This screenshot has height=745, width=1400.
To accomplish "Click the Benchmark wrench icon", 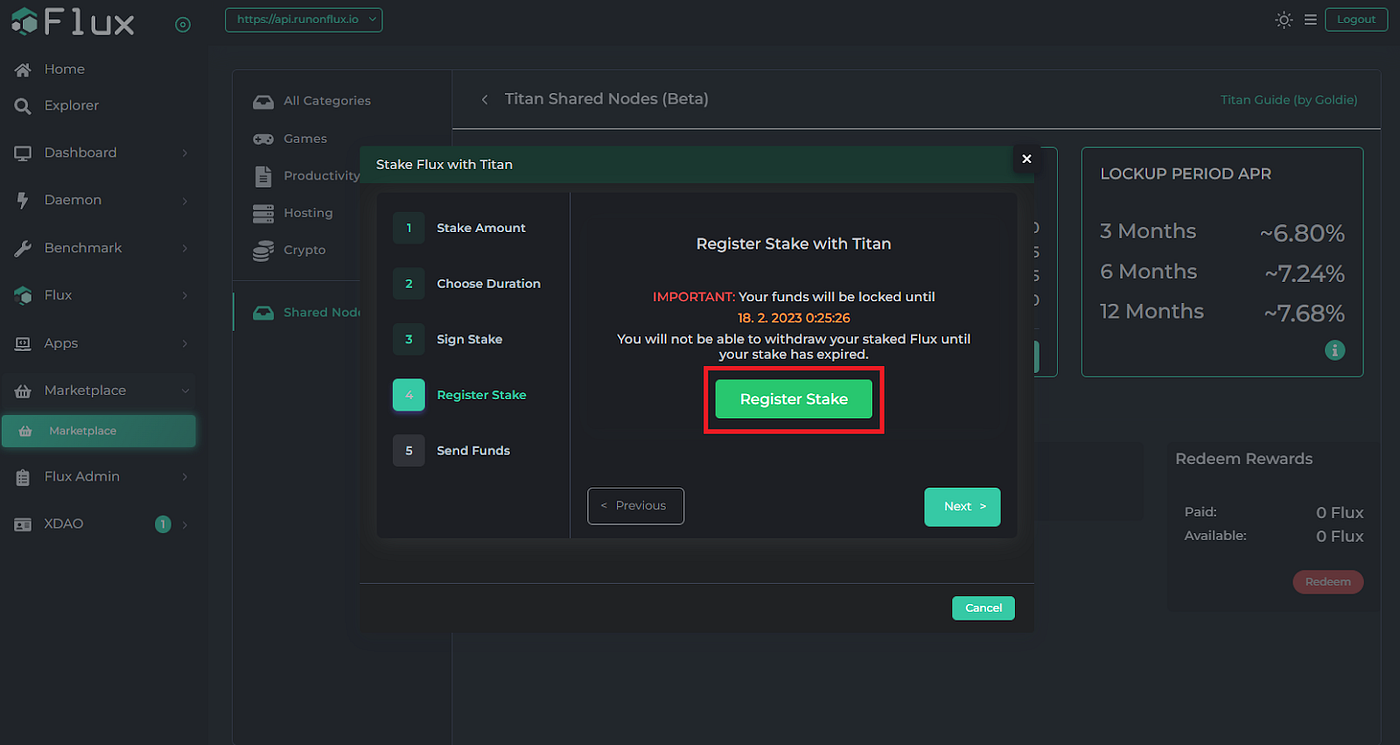I will tap(24, 247).
